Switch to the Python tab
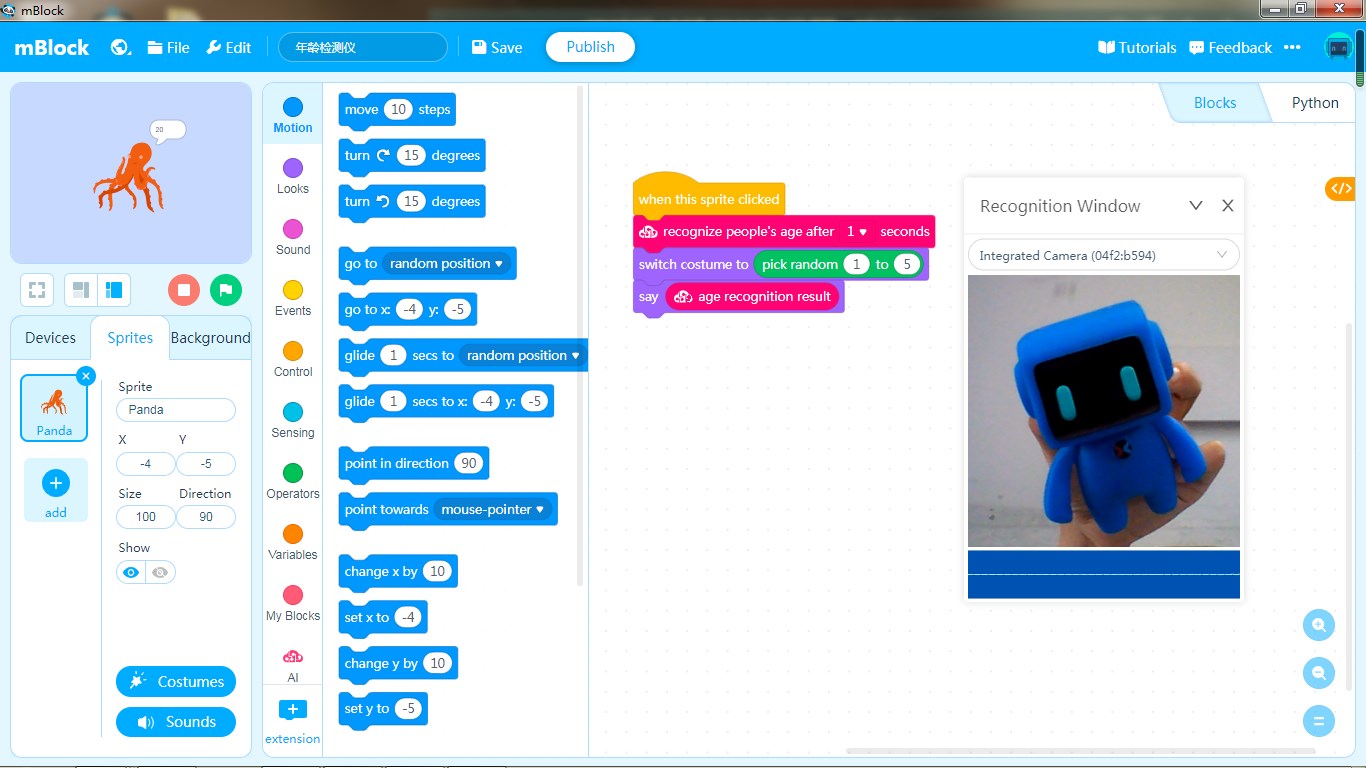This screenshot has width=1366, height=768. pos(1313,102)
